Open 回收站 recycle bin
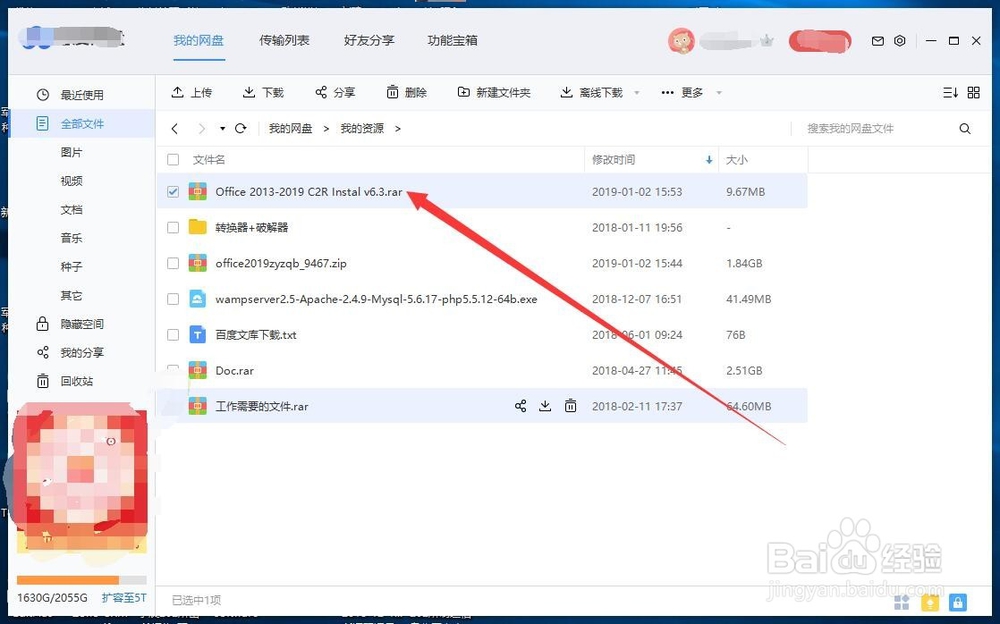Viewport: 1000px width, 624px height. 77,382
